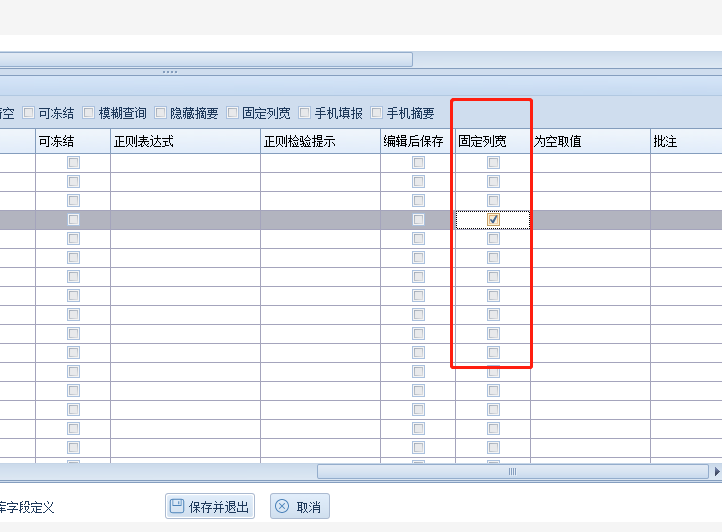Check 可冻结 box in the highlighted row

click(73, 219)
